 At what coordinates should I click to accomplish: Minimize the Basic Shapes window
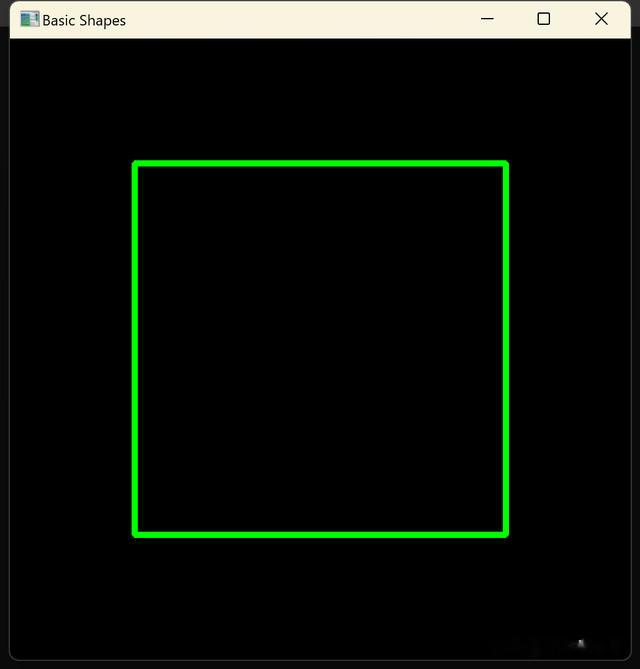[x=487, y=19]
